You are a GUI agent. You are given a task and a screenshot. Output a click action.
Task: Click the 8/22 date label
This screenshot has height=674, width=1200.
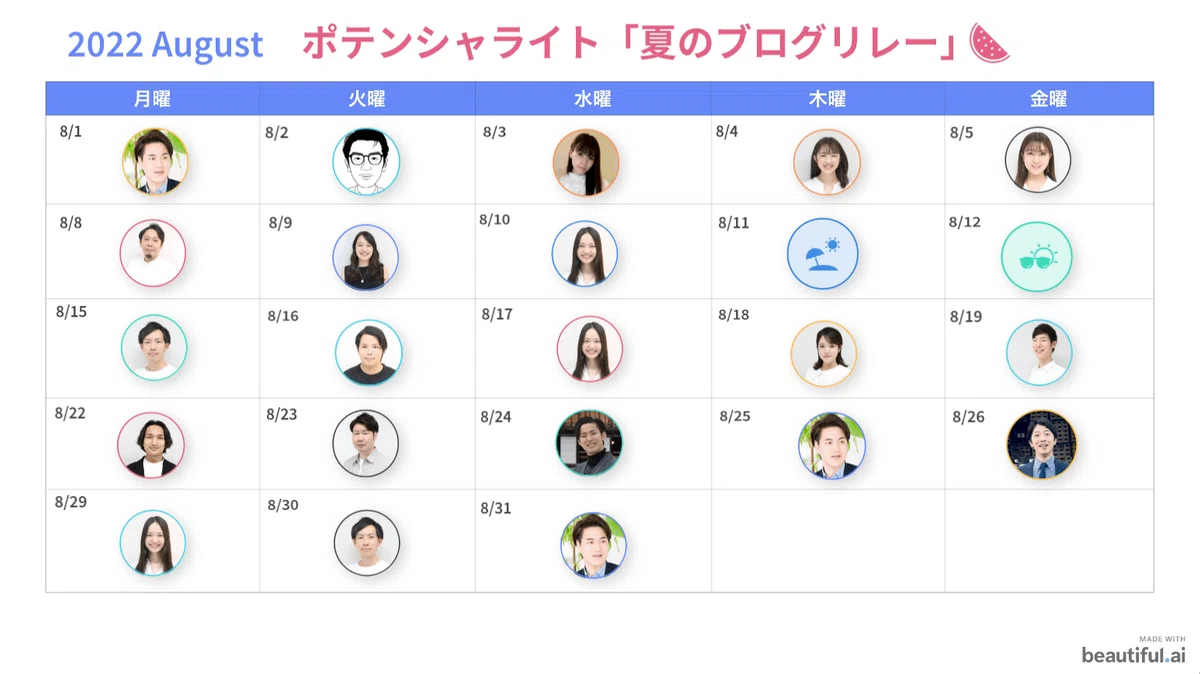pos(72,412)
